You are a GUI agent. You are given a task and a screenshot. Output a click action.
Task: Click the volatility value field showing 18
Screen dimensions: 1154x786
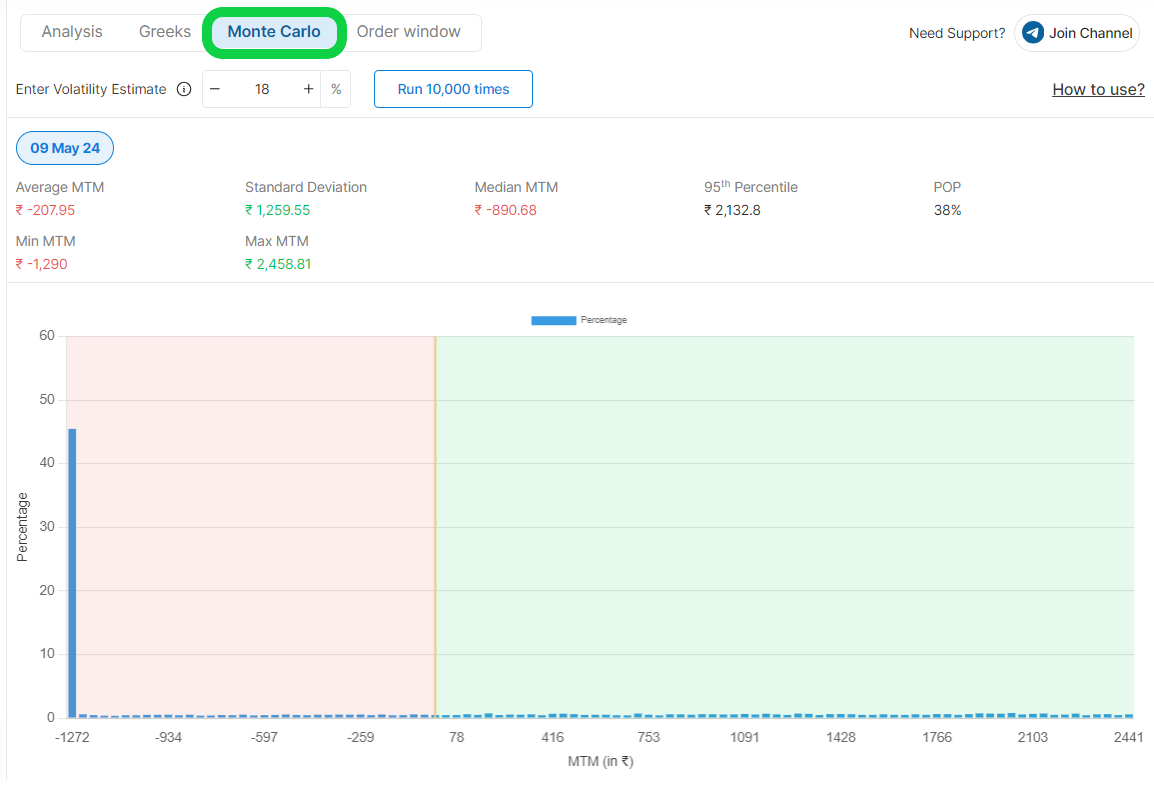[x=262, y=89]
